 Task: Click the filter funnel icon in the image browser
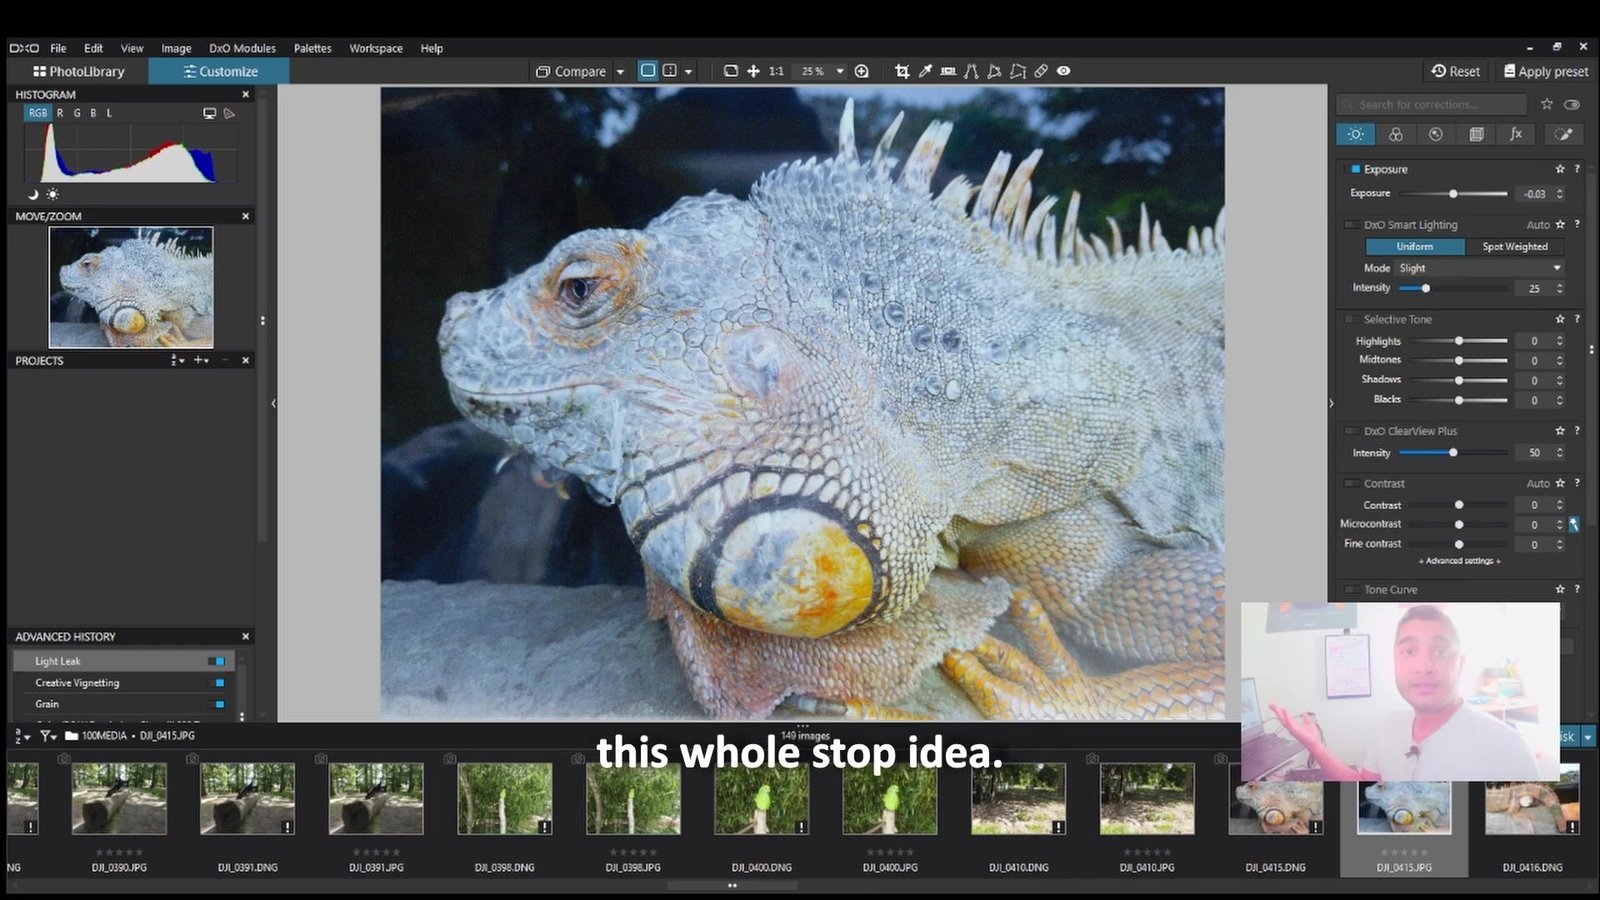[46, 736]
